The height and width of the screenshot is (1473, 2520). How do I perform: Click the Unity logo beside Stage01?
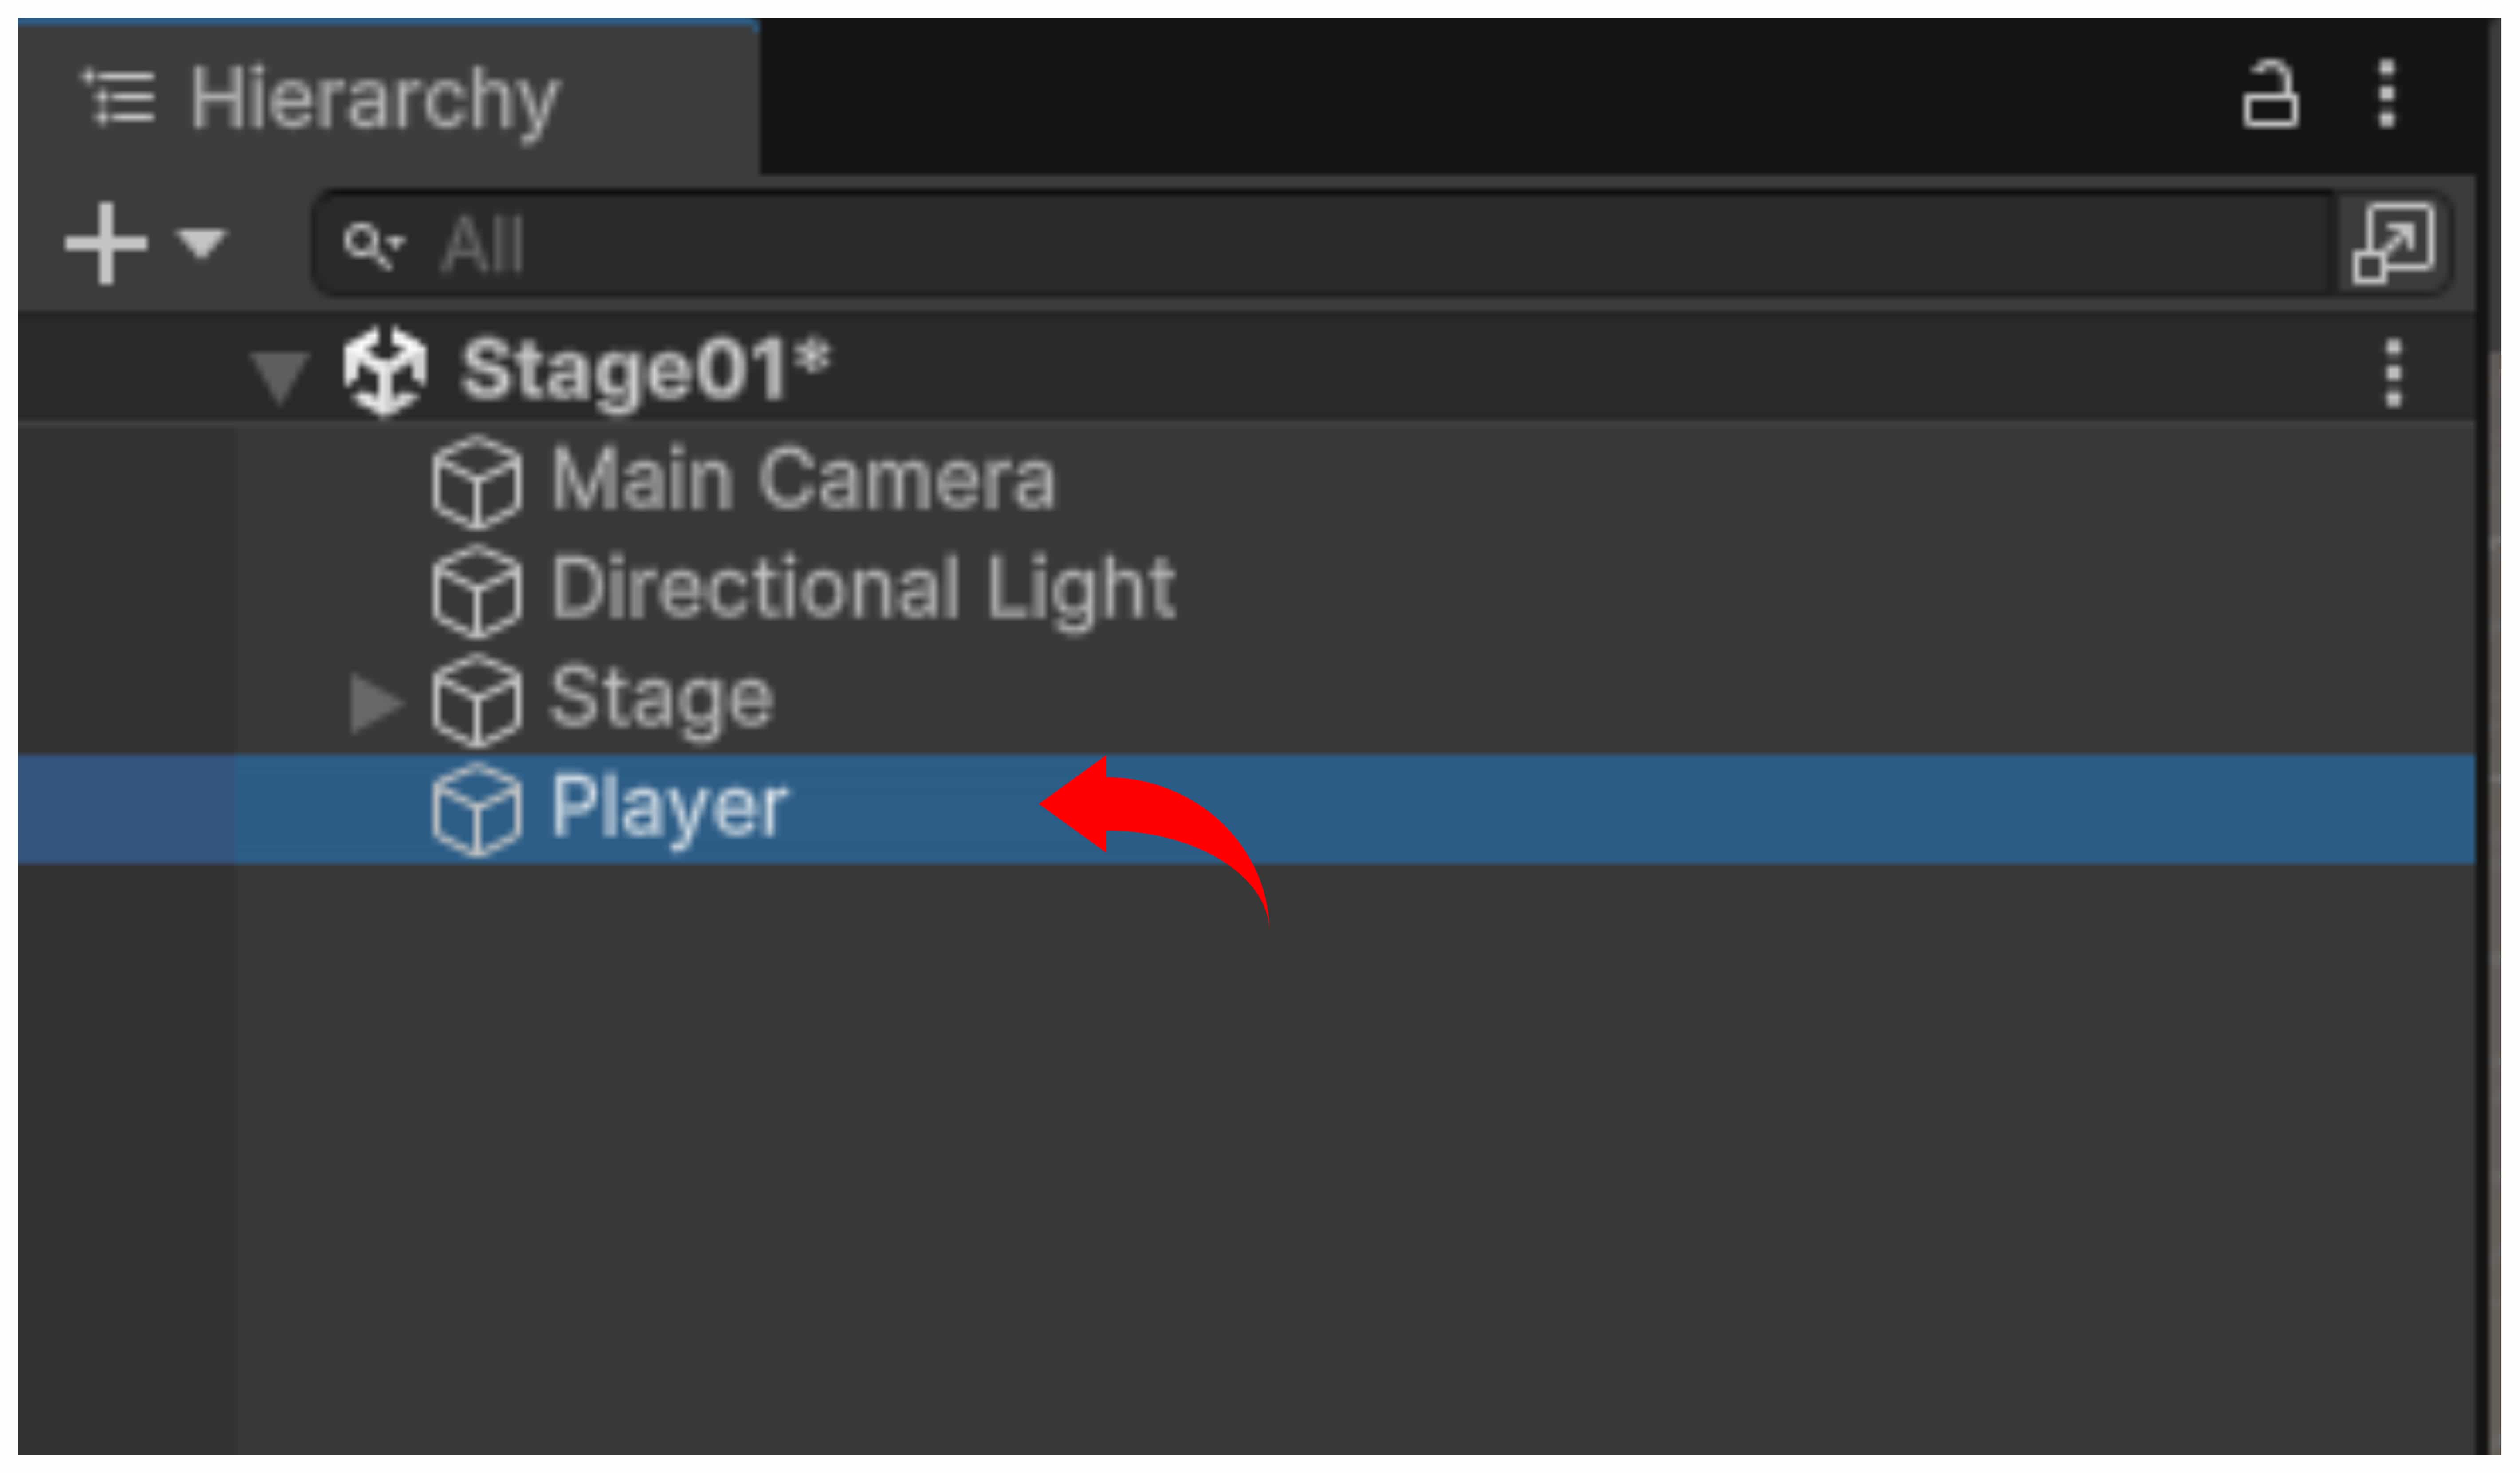click(384, 372)
